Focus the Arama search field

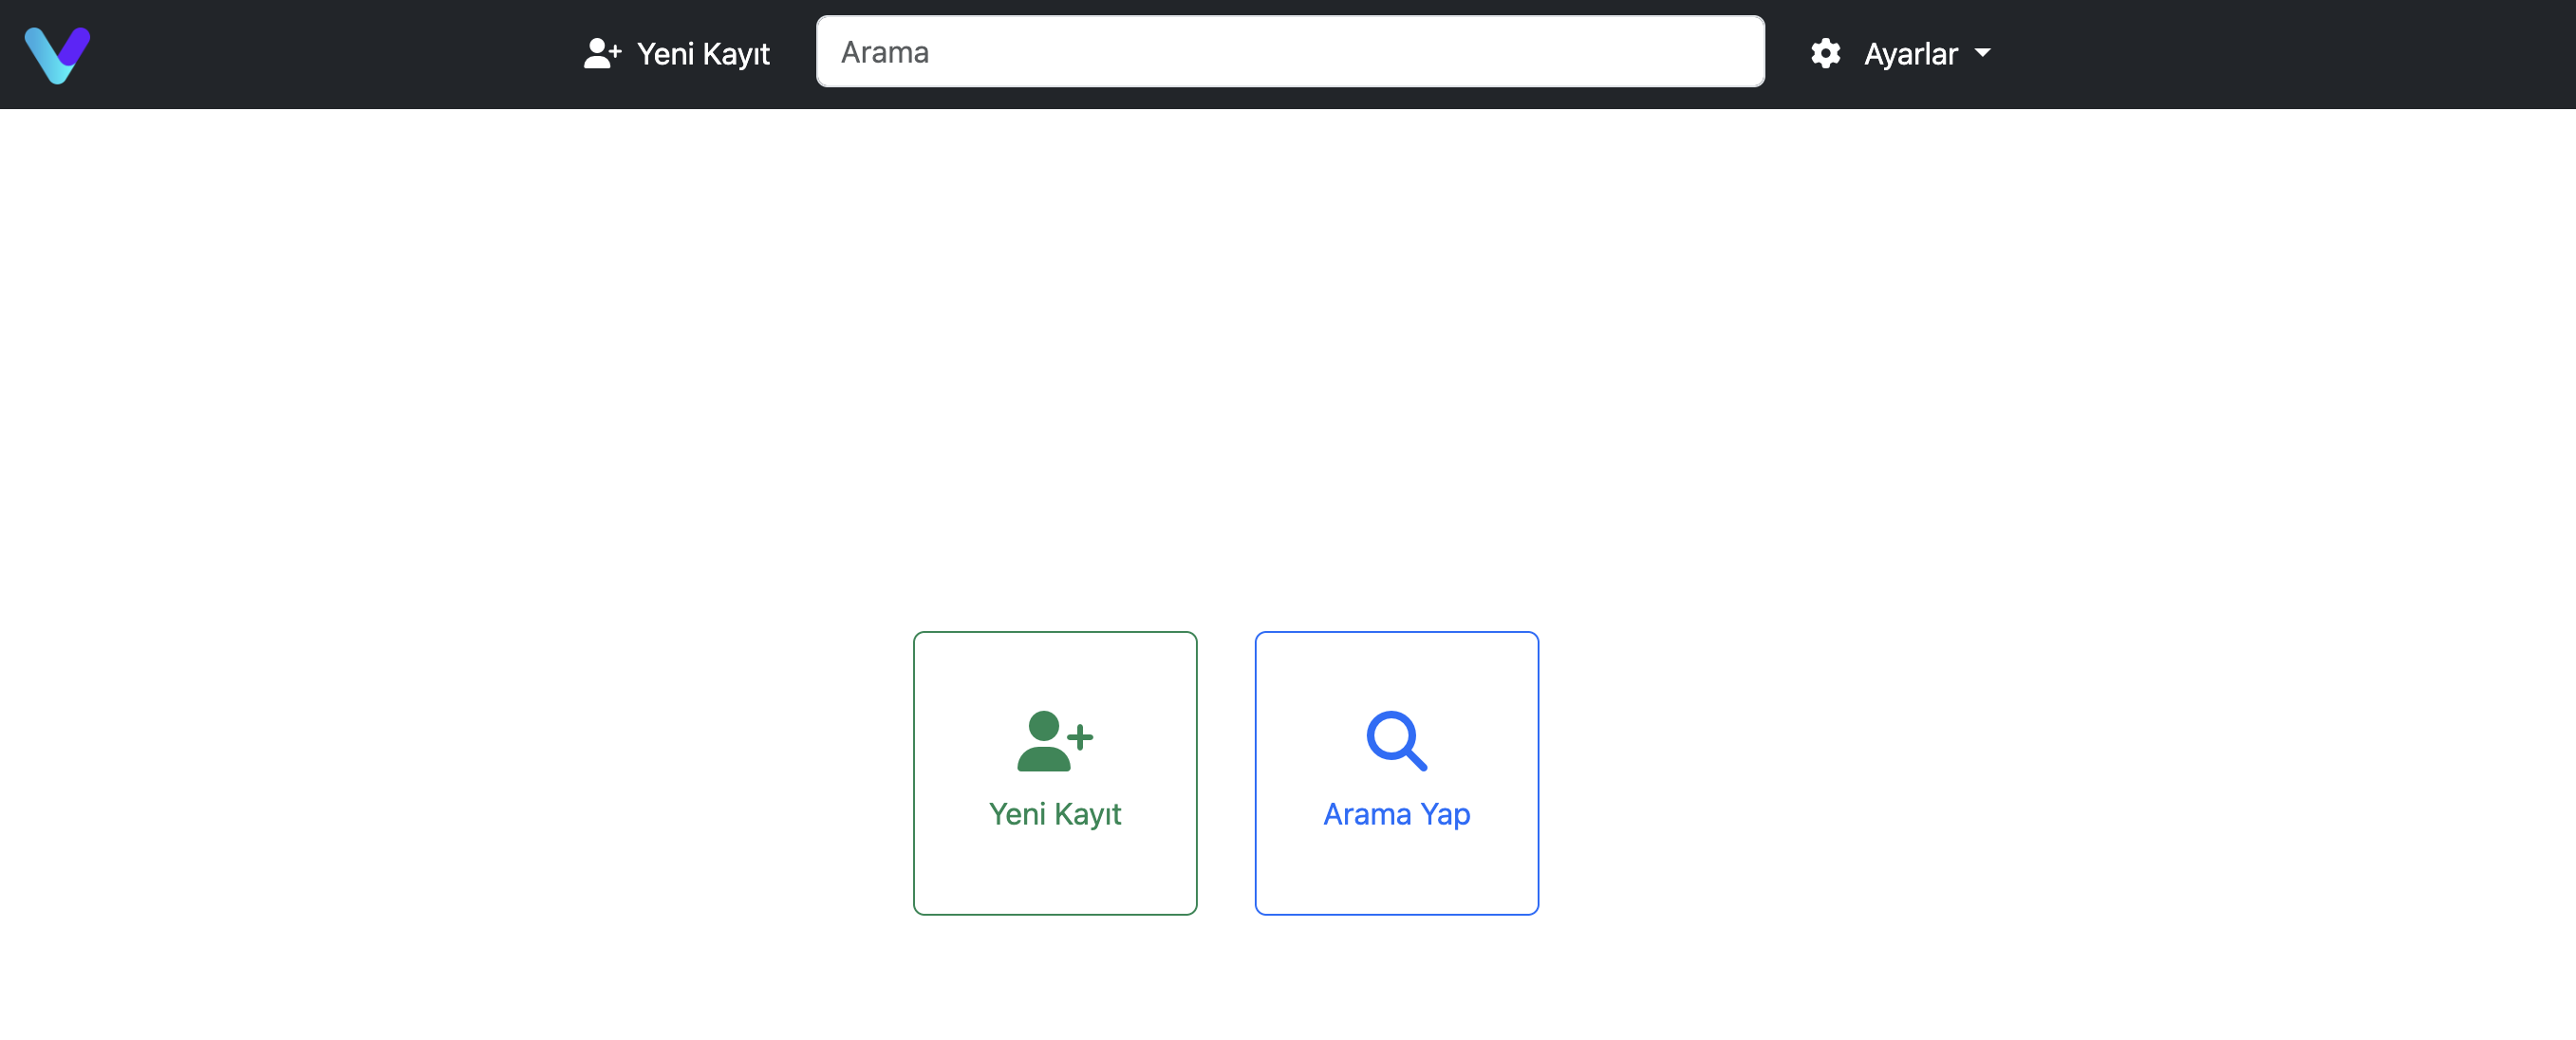(x=1289, y=52)
